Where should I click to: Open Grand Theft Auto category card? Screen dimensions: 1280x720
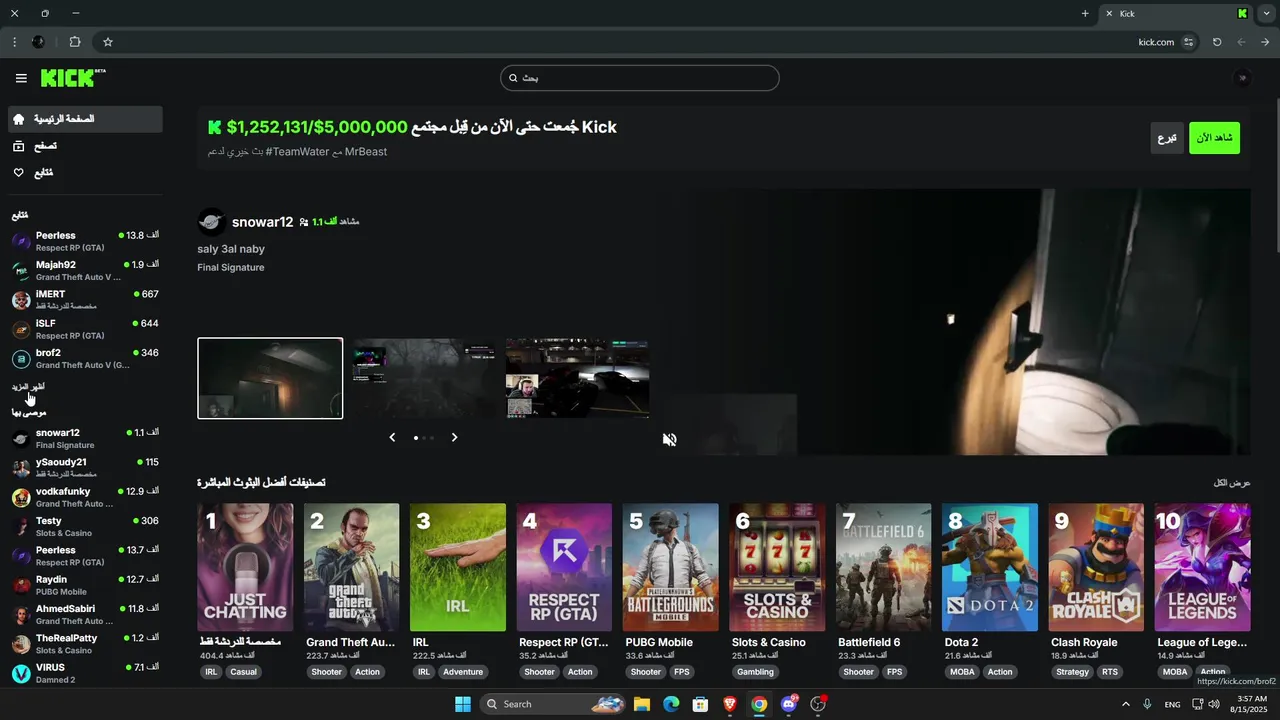pos(351,567)
